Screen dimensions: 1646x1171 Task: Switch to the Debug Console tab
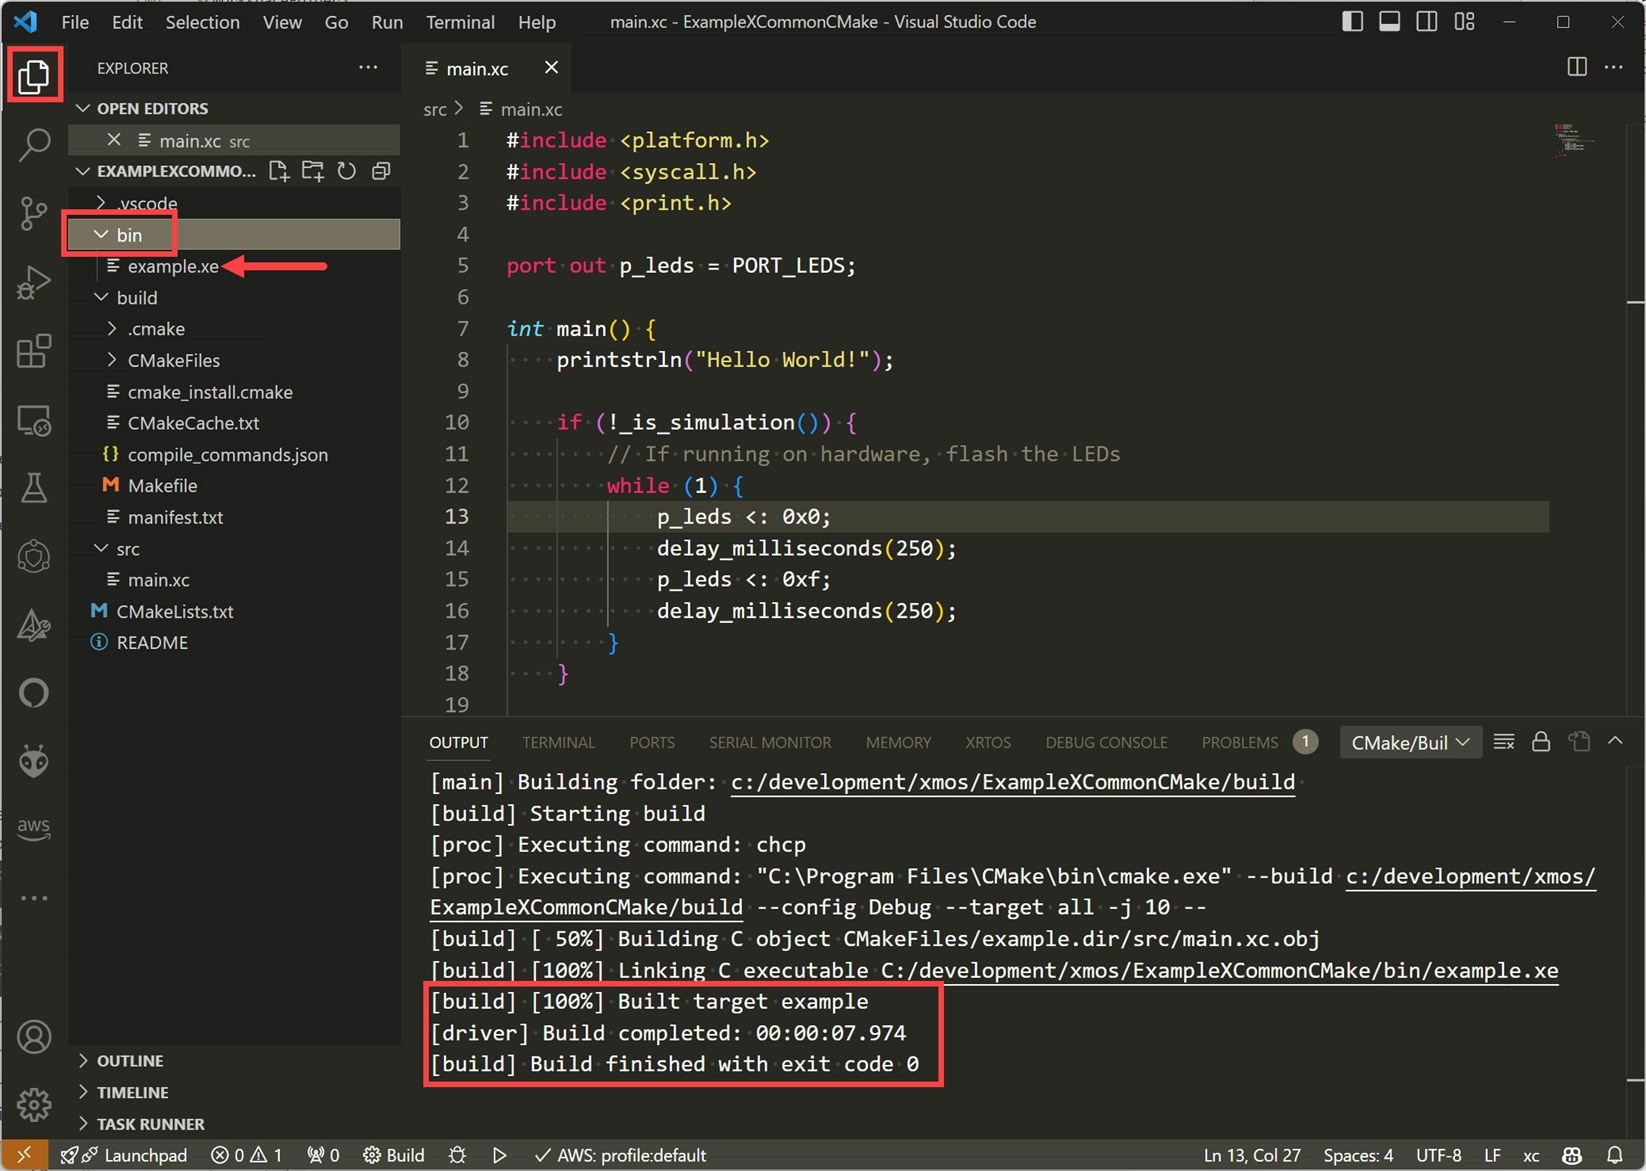(1106, 743)
